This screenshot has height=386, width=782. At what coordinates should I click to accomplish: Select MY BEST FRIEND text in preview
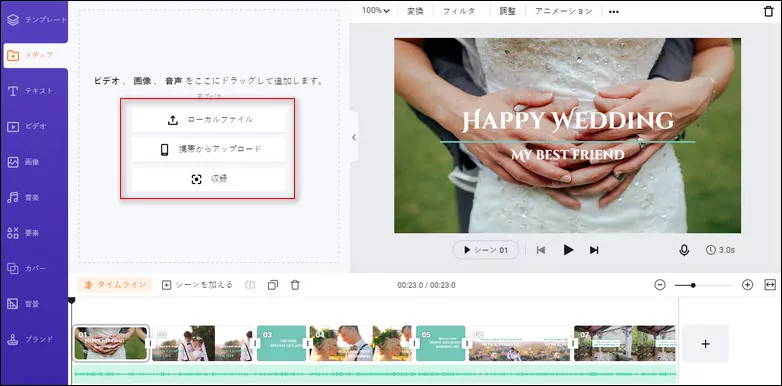568,154
